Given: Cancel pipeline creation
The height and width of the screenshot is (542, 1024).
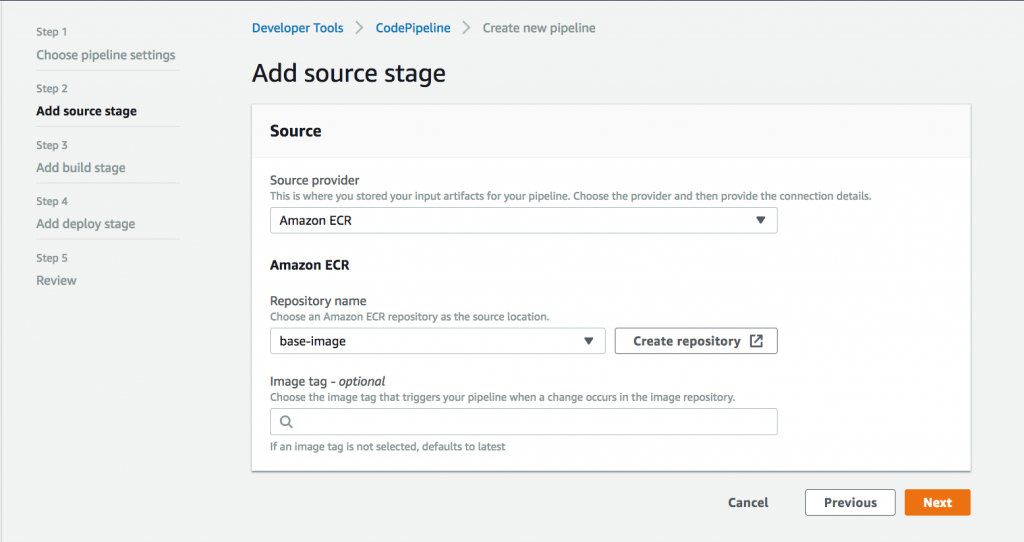Looking at the screenshot, I should click(x=748, y=502).
